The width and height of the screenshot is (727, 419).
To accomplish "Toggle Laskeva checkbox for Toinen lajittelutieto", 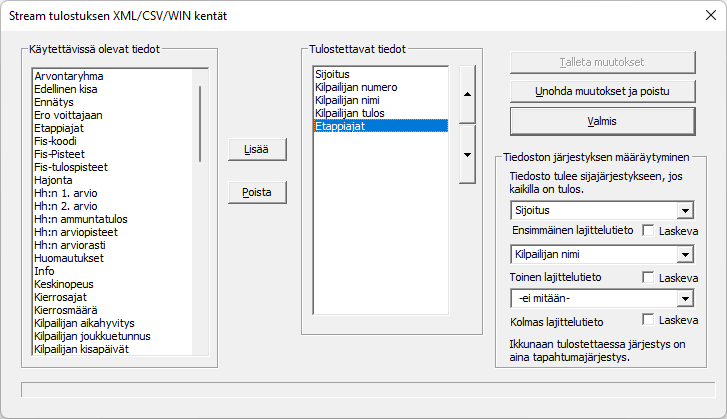I will click(x=649, y=276).
